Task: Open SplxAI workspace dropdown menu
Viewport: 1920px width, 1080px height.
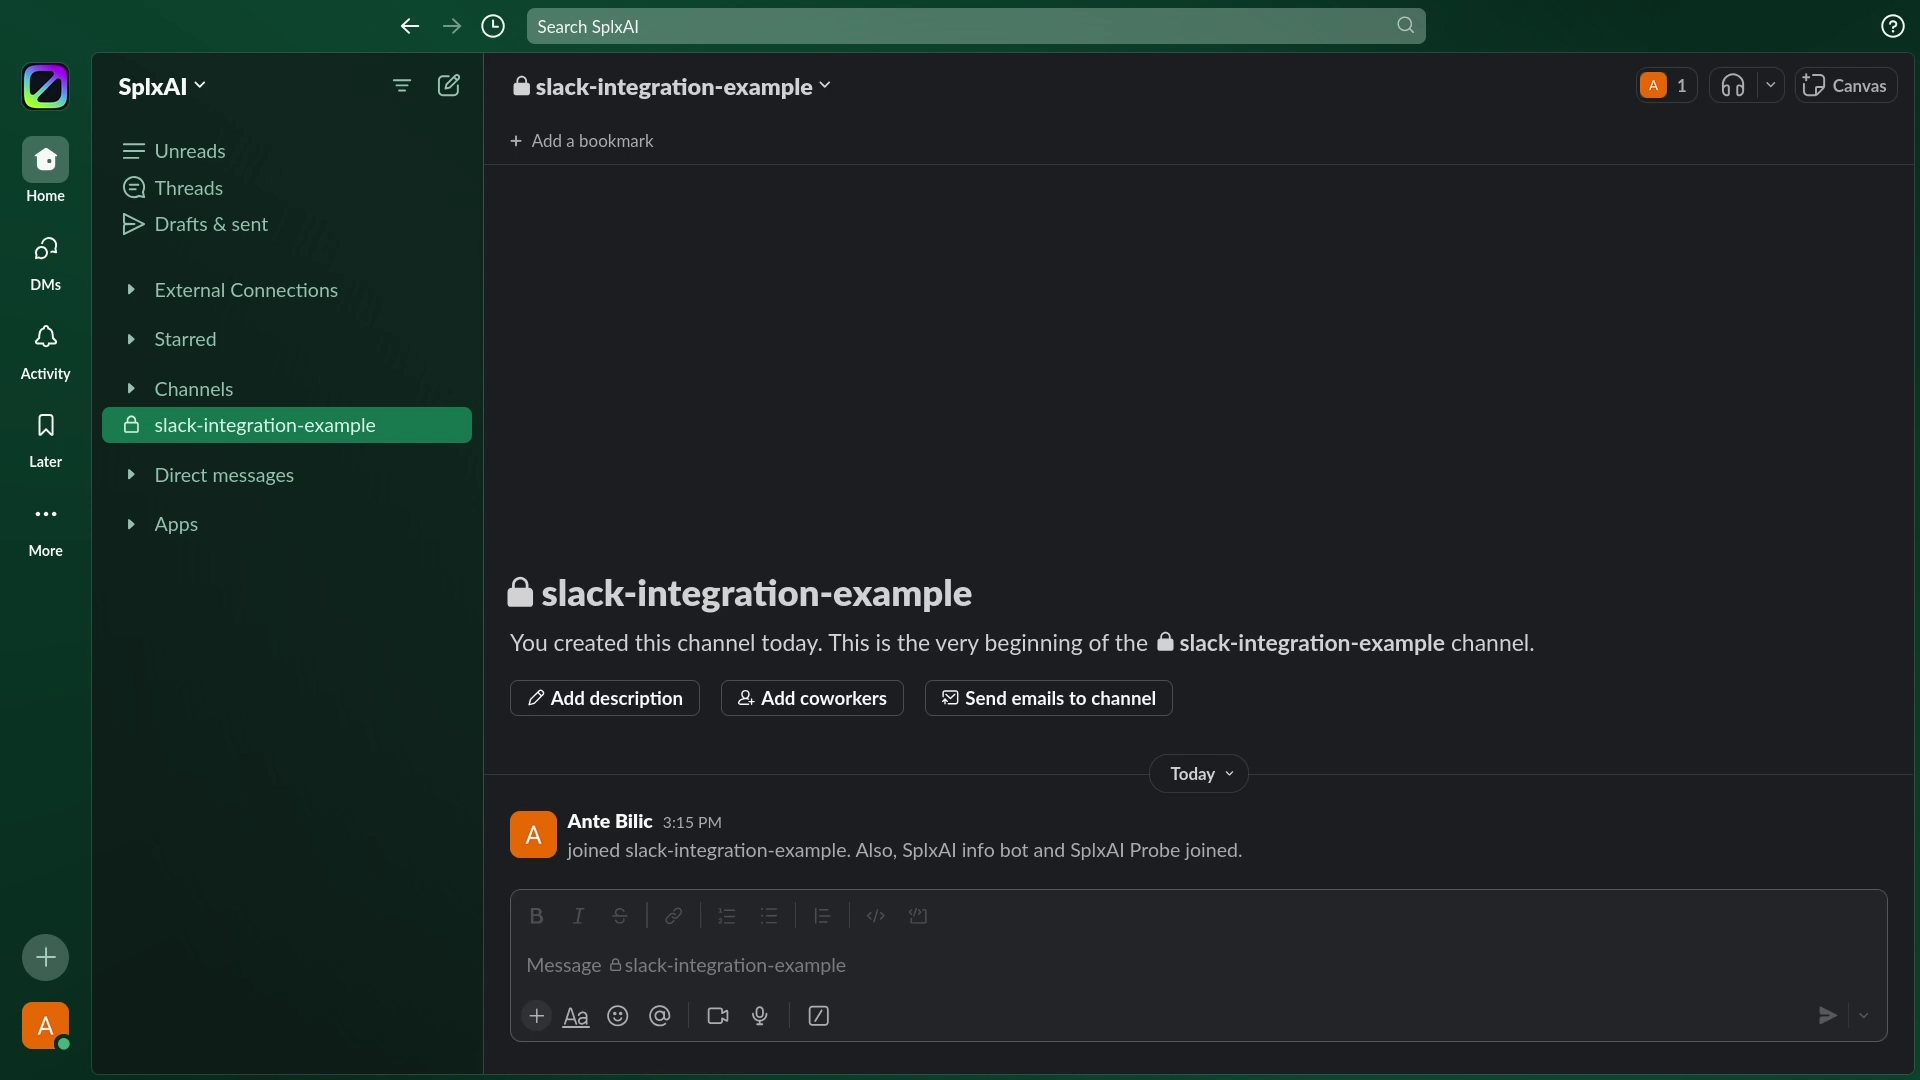Action: (x=162, y=86)
